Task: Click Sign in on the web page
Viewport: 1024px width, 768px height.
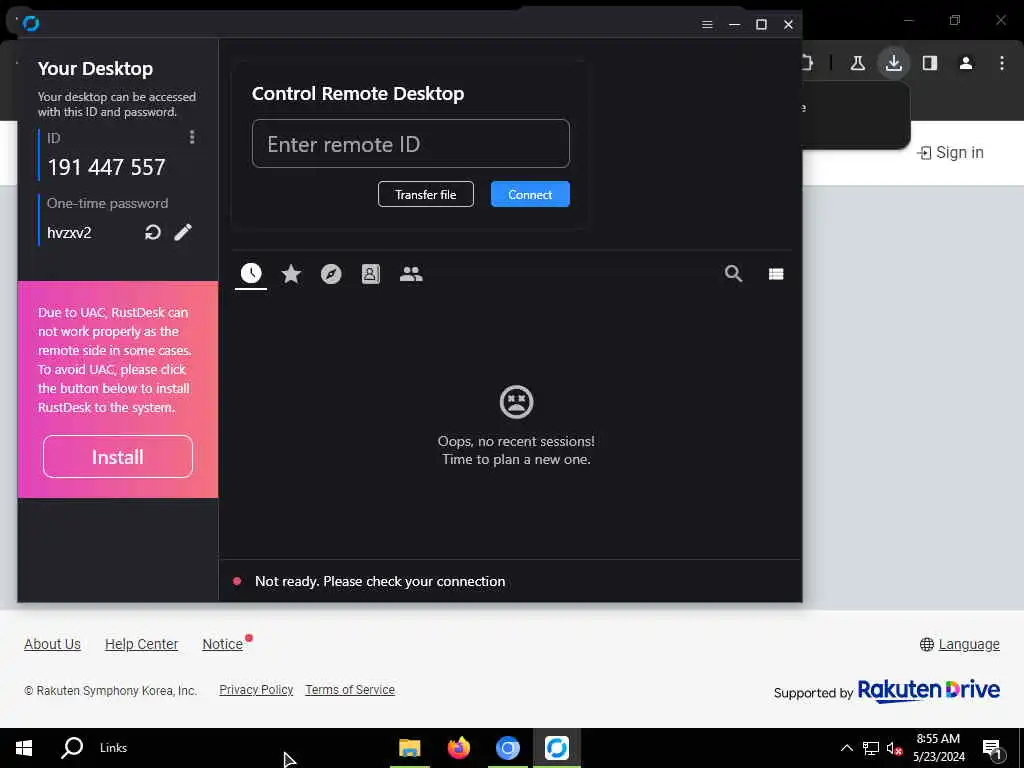Action: (x=950, y=153)
